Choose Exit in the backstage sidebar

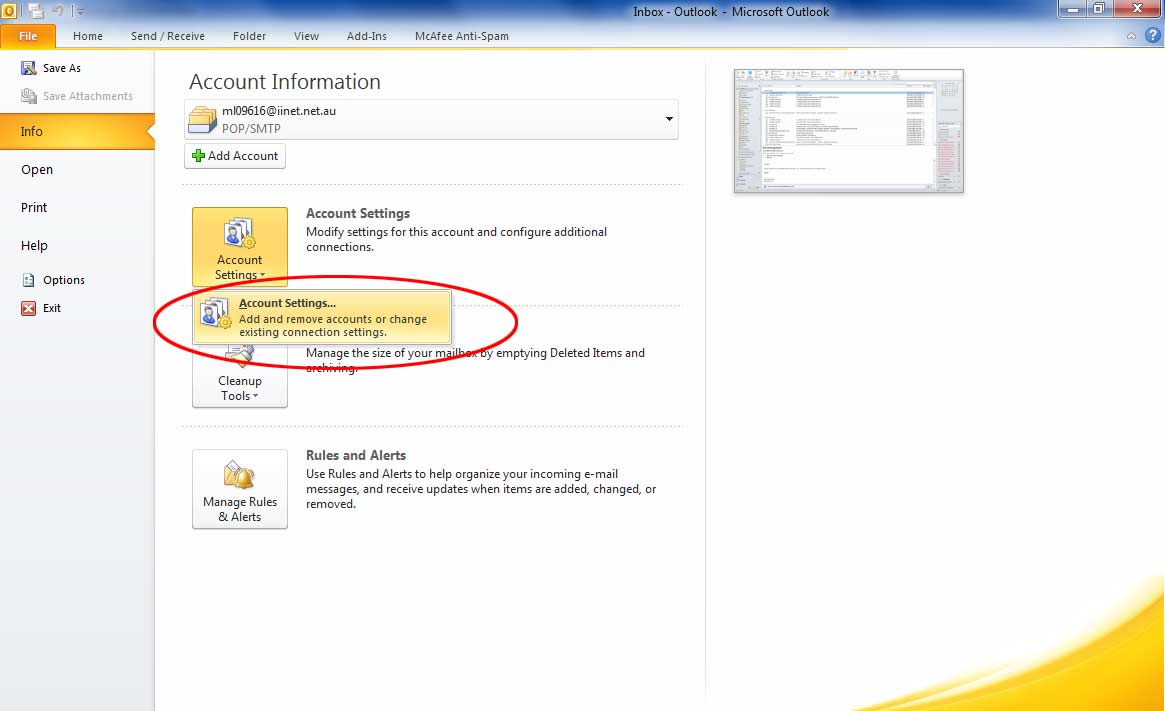52,308
